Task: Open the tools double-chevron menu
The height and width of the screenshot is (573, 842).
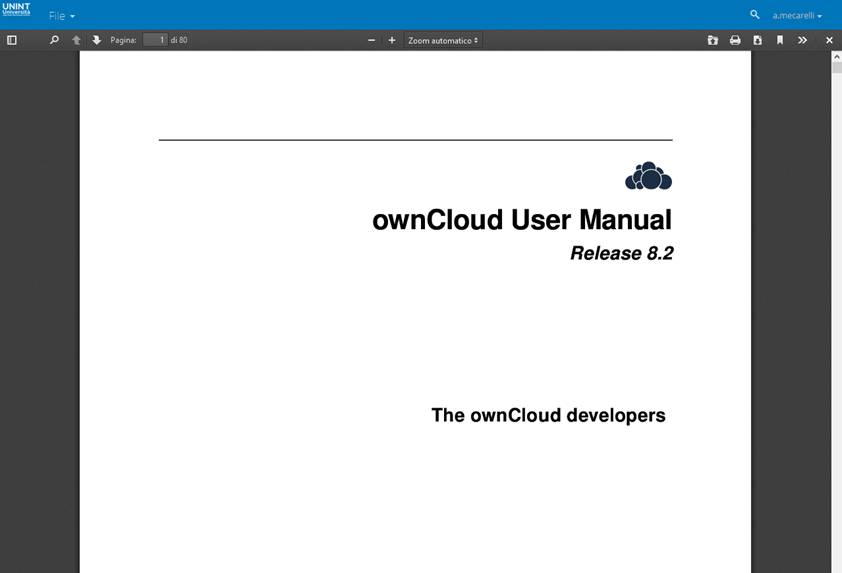Action: [x=802, y=40]
